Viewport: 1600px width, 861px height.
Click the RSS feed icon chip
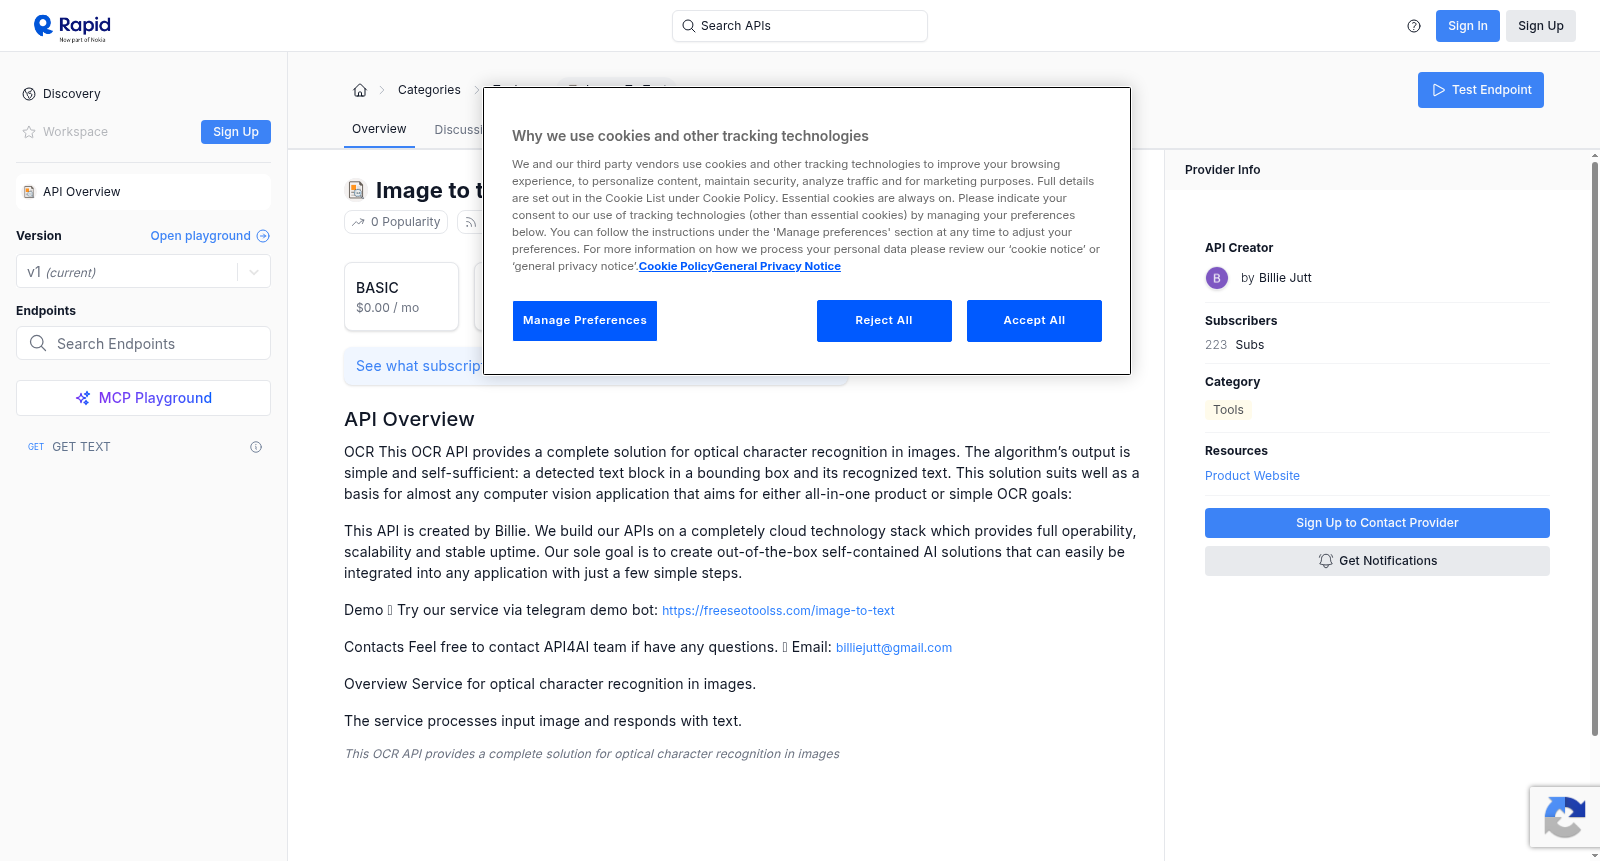(x=470, y=222)
